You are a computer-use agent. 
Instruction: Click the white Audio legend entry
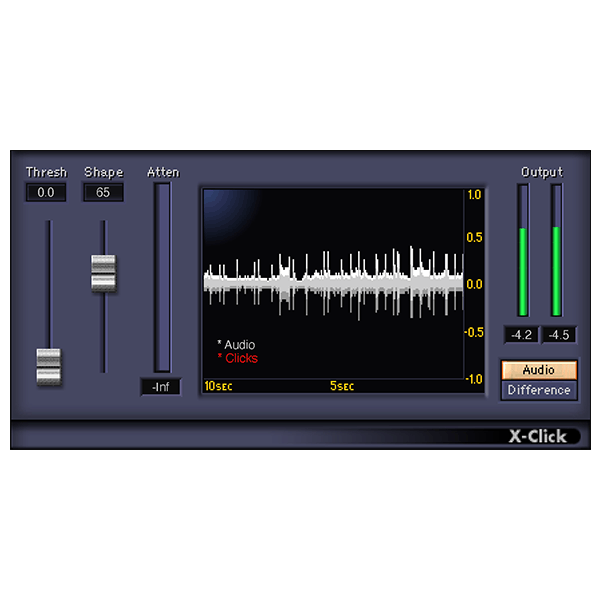pos(238,345)
